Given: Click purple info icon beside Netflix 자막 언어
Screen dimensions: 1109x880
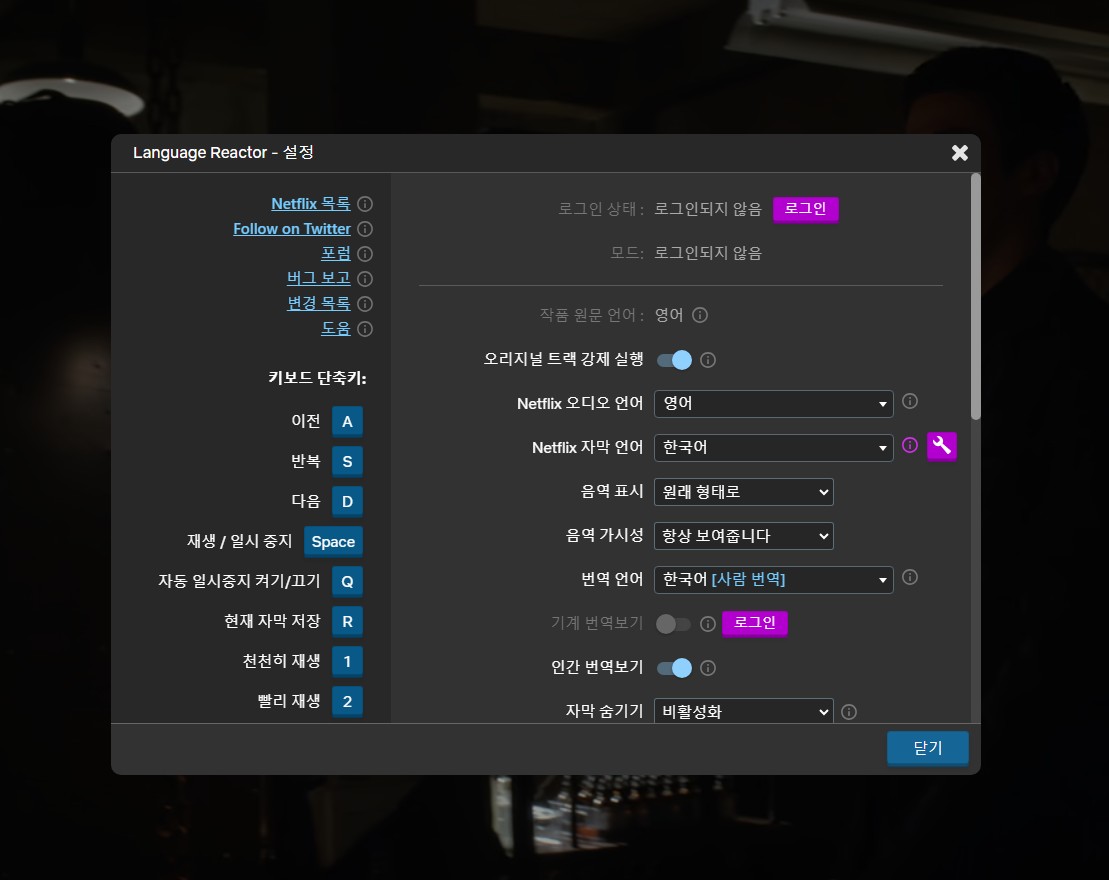Looking at the screenshot, I should pyautogui.click(x=910, y=445).
